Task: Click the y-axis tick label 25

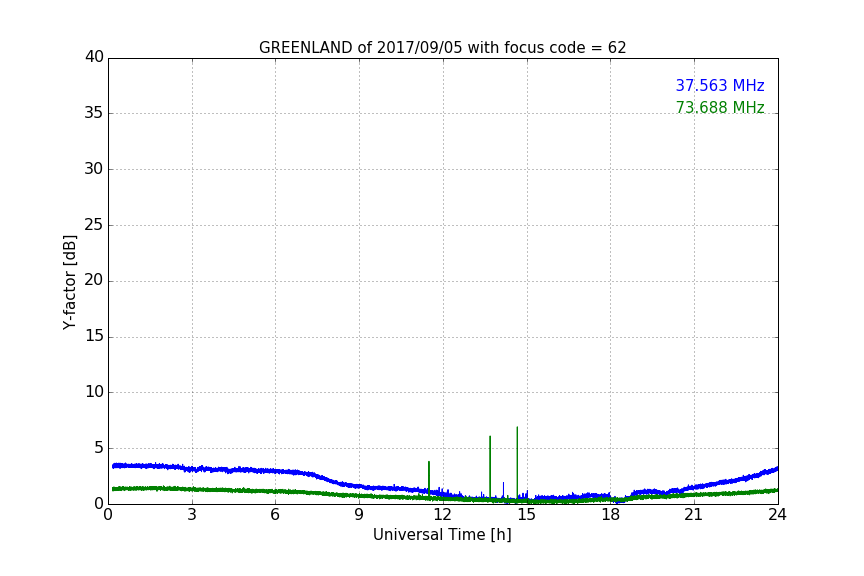Action: click(x=94, y=225)
